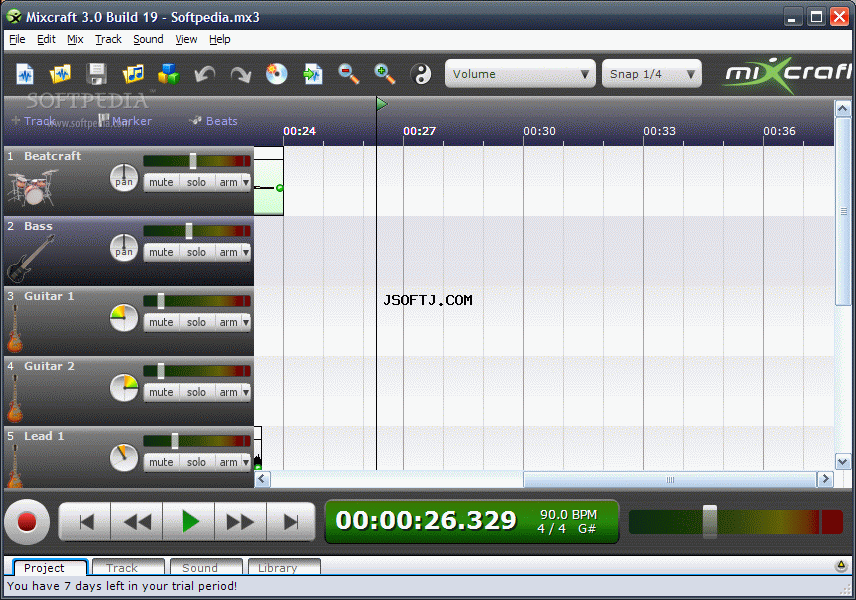Solo the Guitar 1 track
This screenshot has width=856, height=600.
[x=197, y=322]
